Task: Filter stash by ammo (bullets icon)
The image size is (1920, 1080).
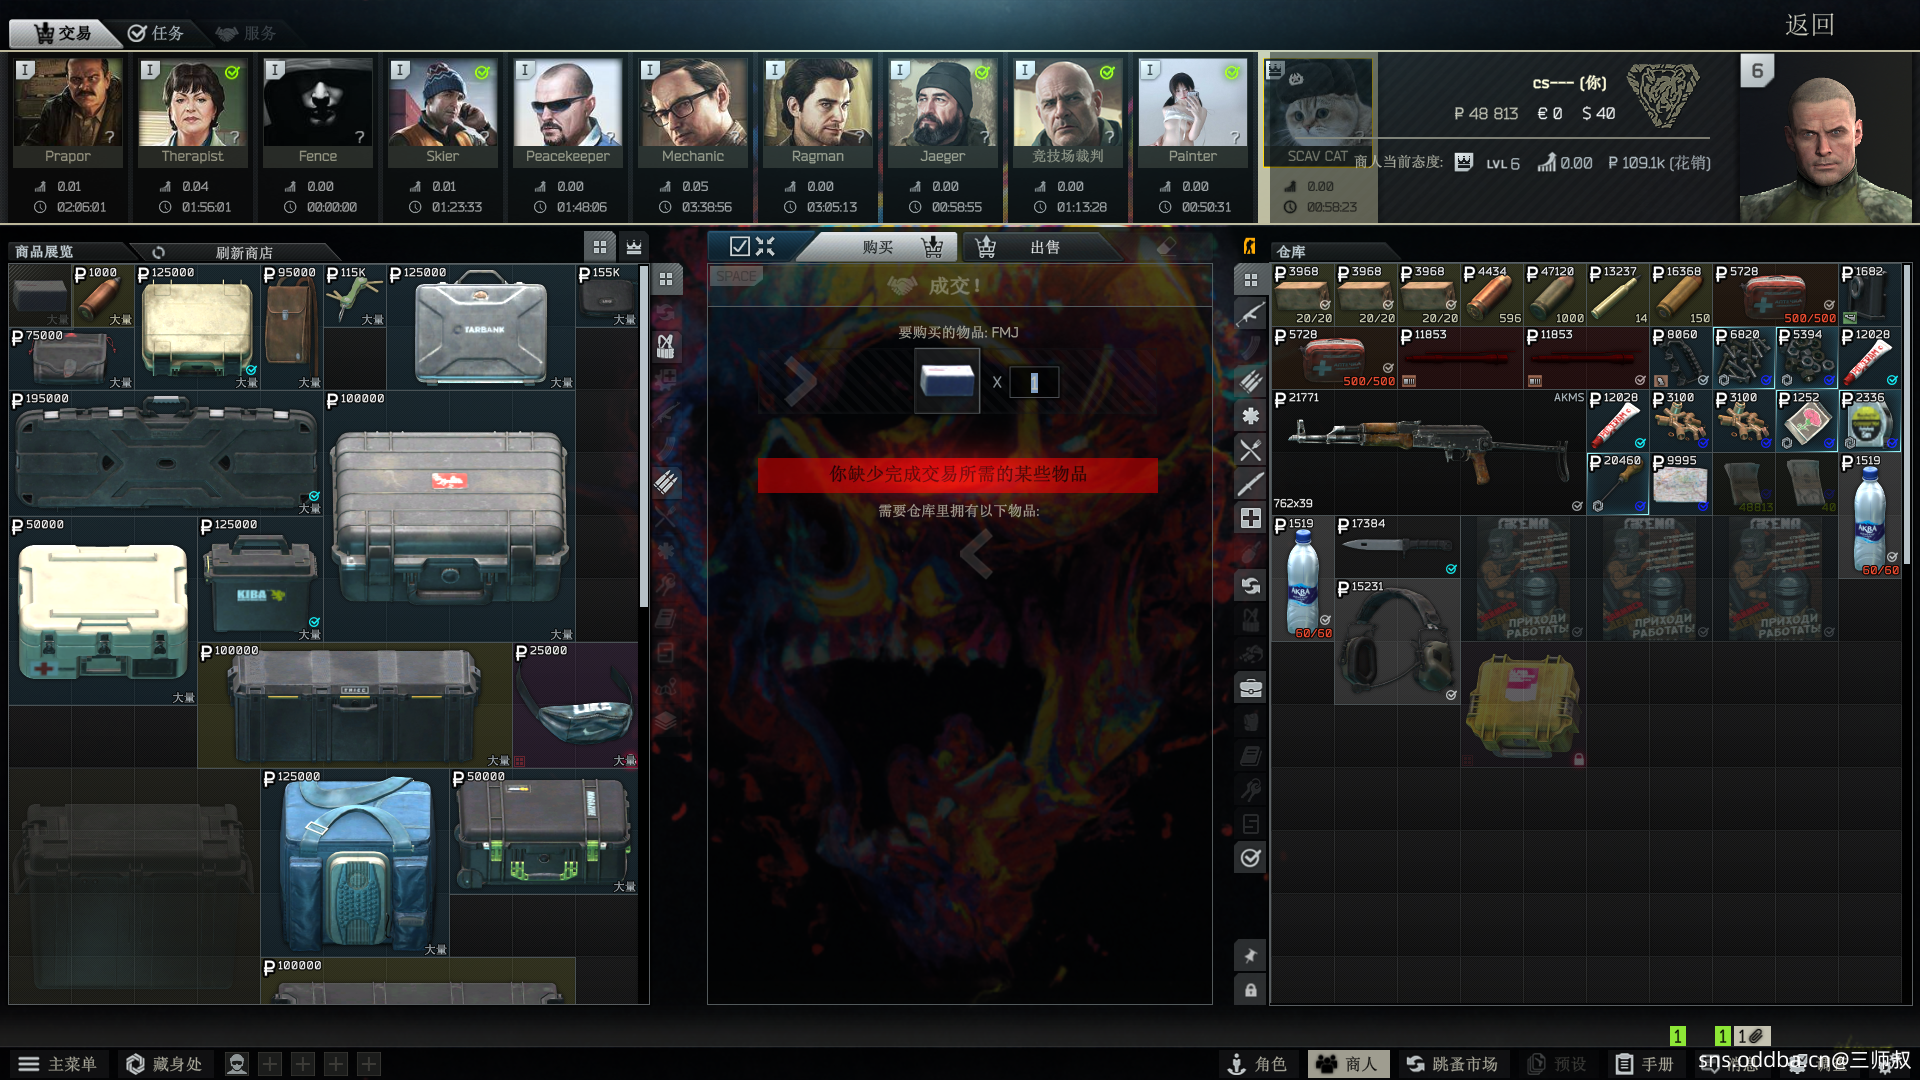Action: click(1250, 382)
